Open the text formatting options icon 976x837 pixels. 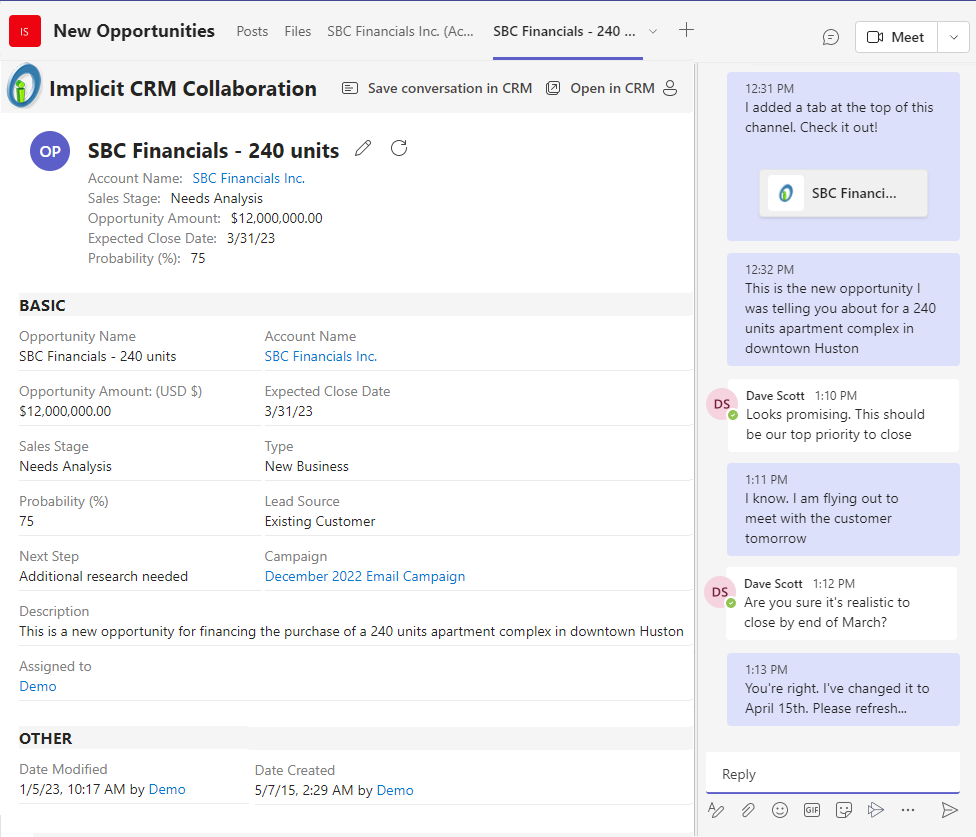coord(716,810)
